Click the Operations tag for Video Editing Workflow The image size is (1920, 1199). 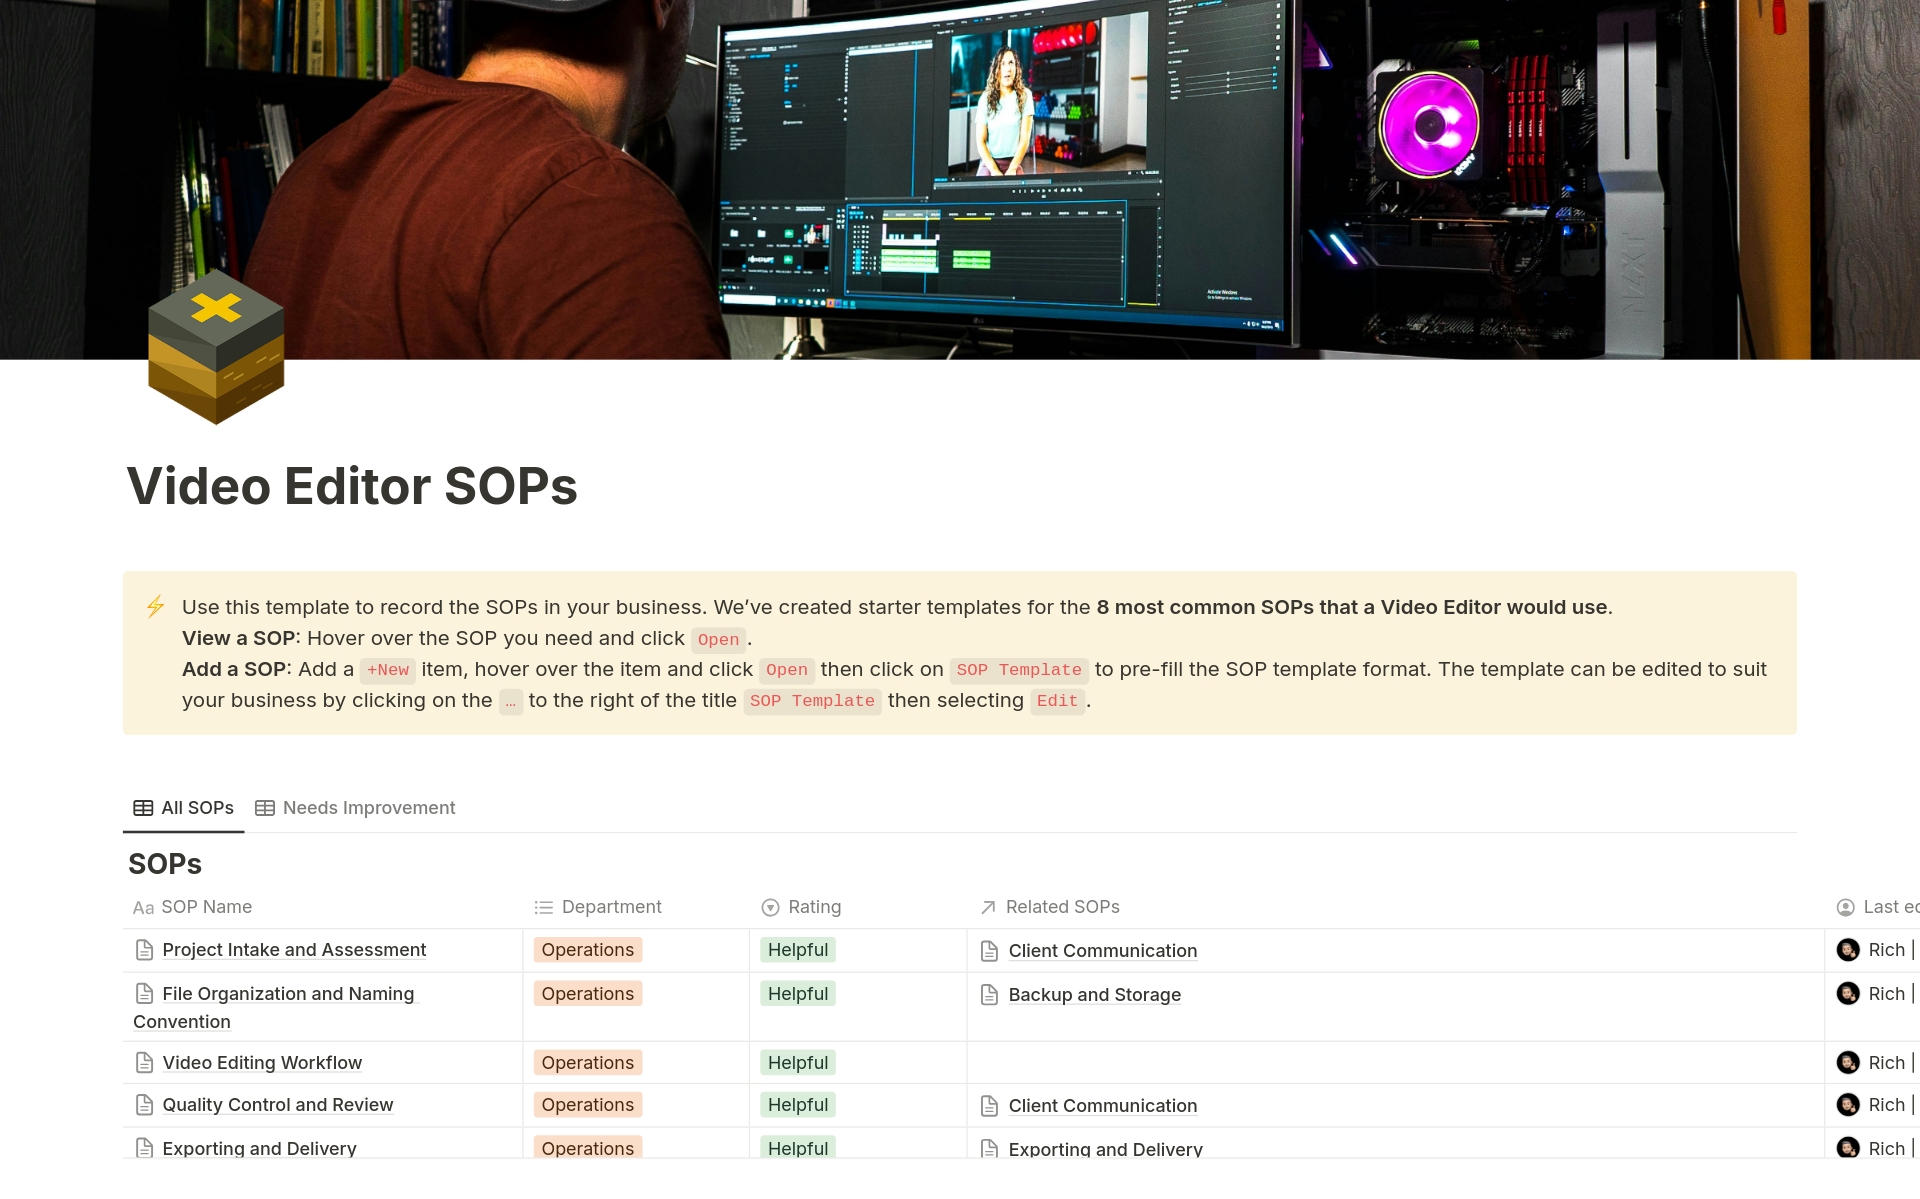tap(588, 1063)
